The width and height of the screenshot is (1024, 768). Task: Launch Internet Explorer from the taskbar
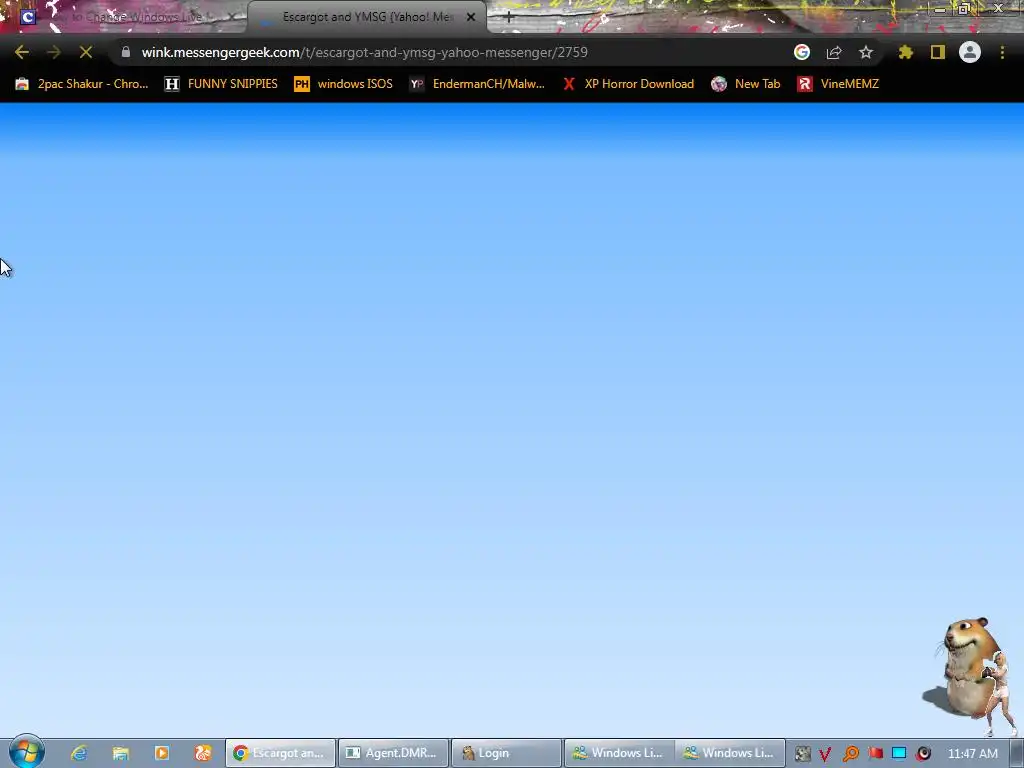pyautogui.click(x=79, y=753)
